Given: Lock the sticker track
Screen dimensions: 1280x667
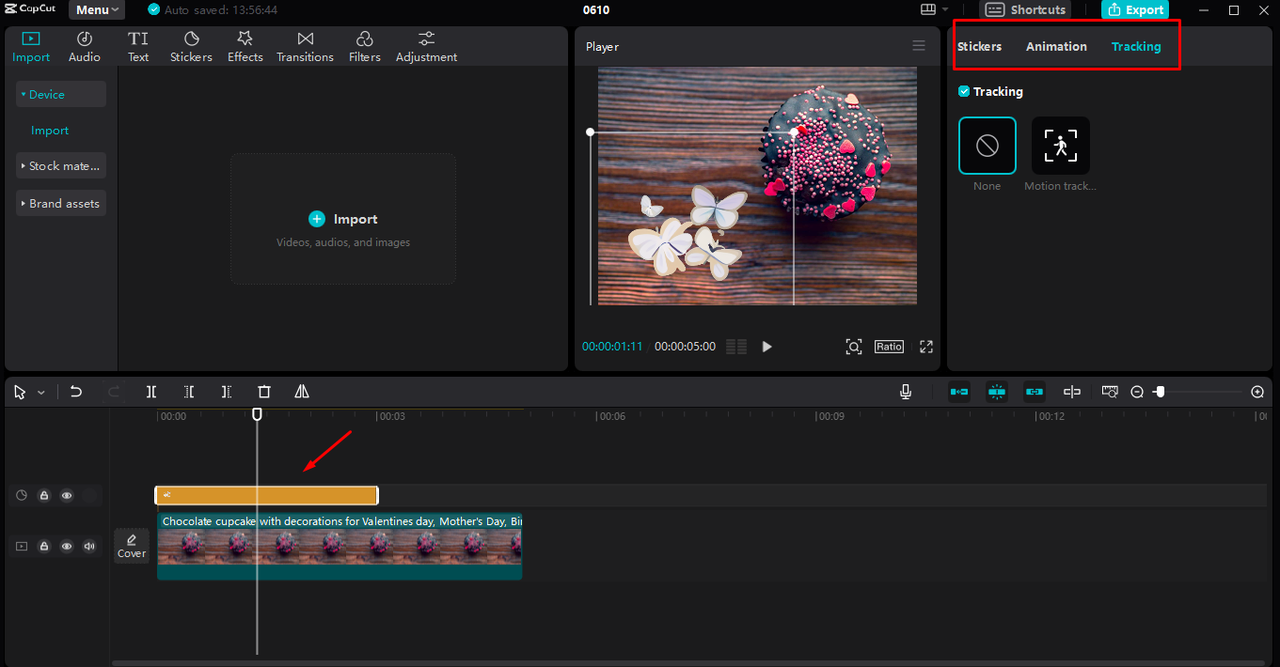Looking at the screenshot, I should (x=44, y=495).
